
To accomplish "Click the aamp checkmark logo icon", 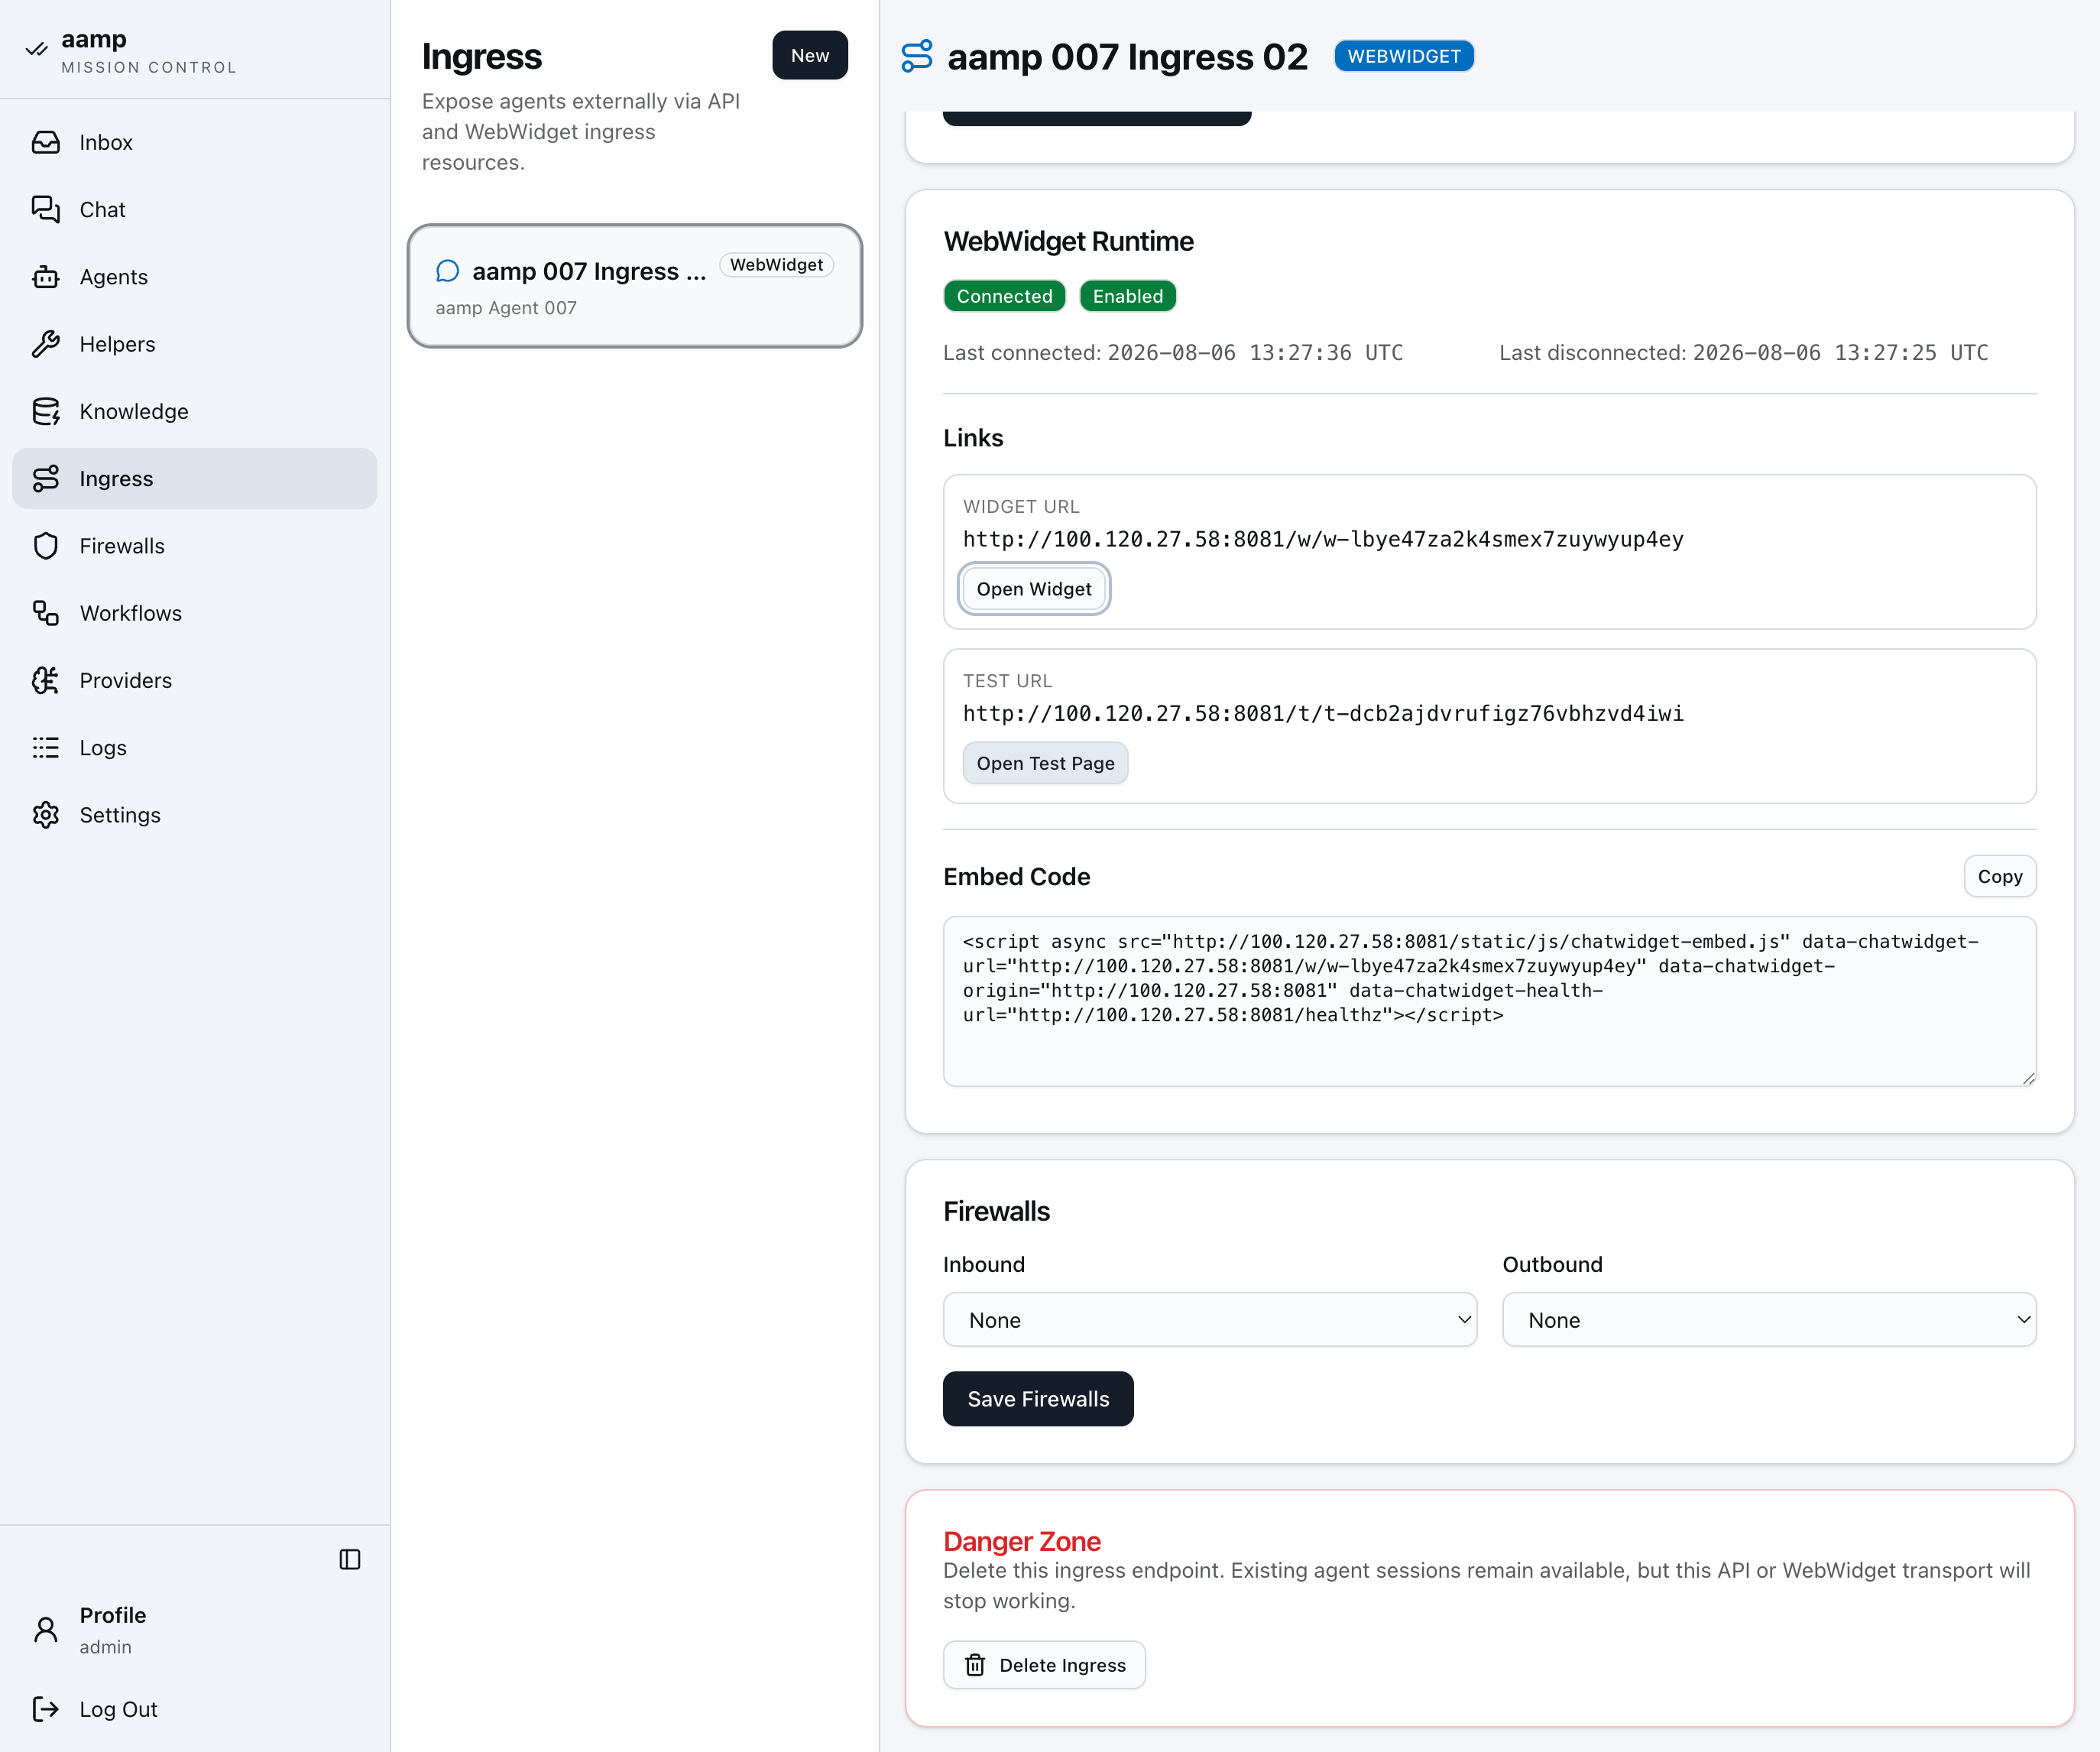I will 37,49.
